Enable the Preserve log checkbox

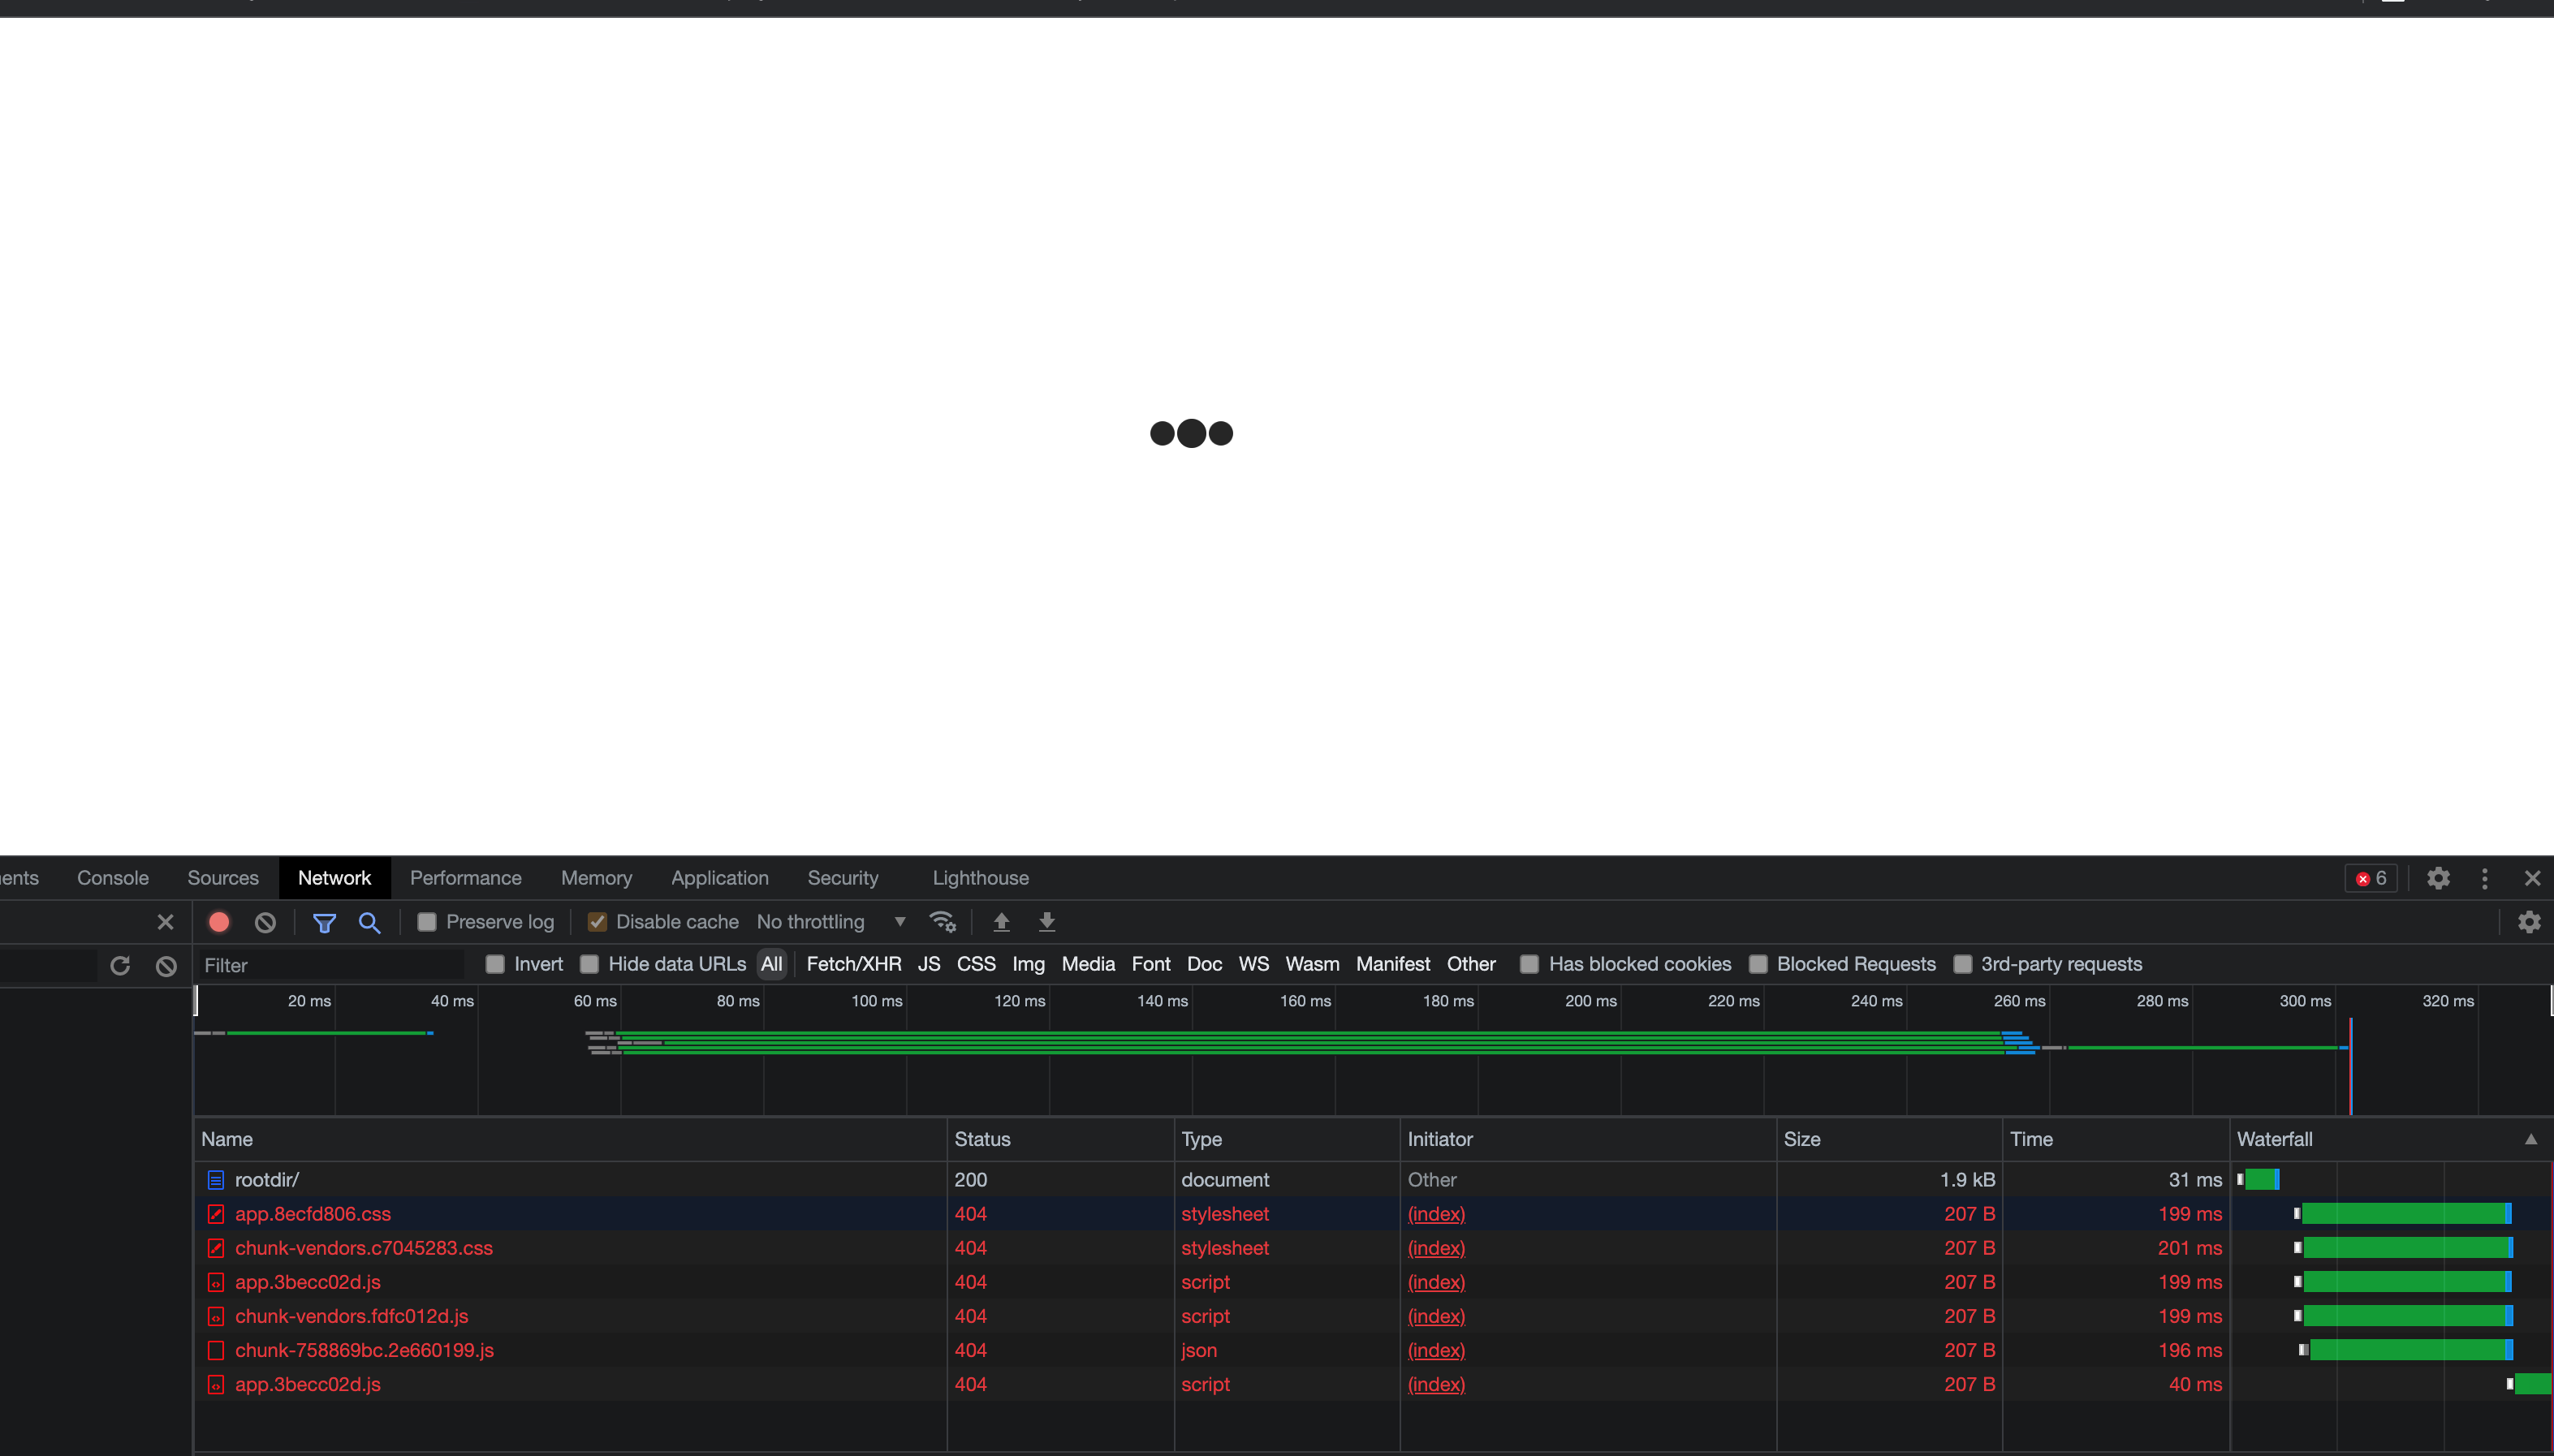coord(426,921)
